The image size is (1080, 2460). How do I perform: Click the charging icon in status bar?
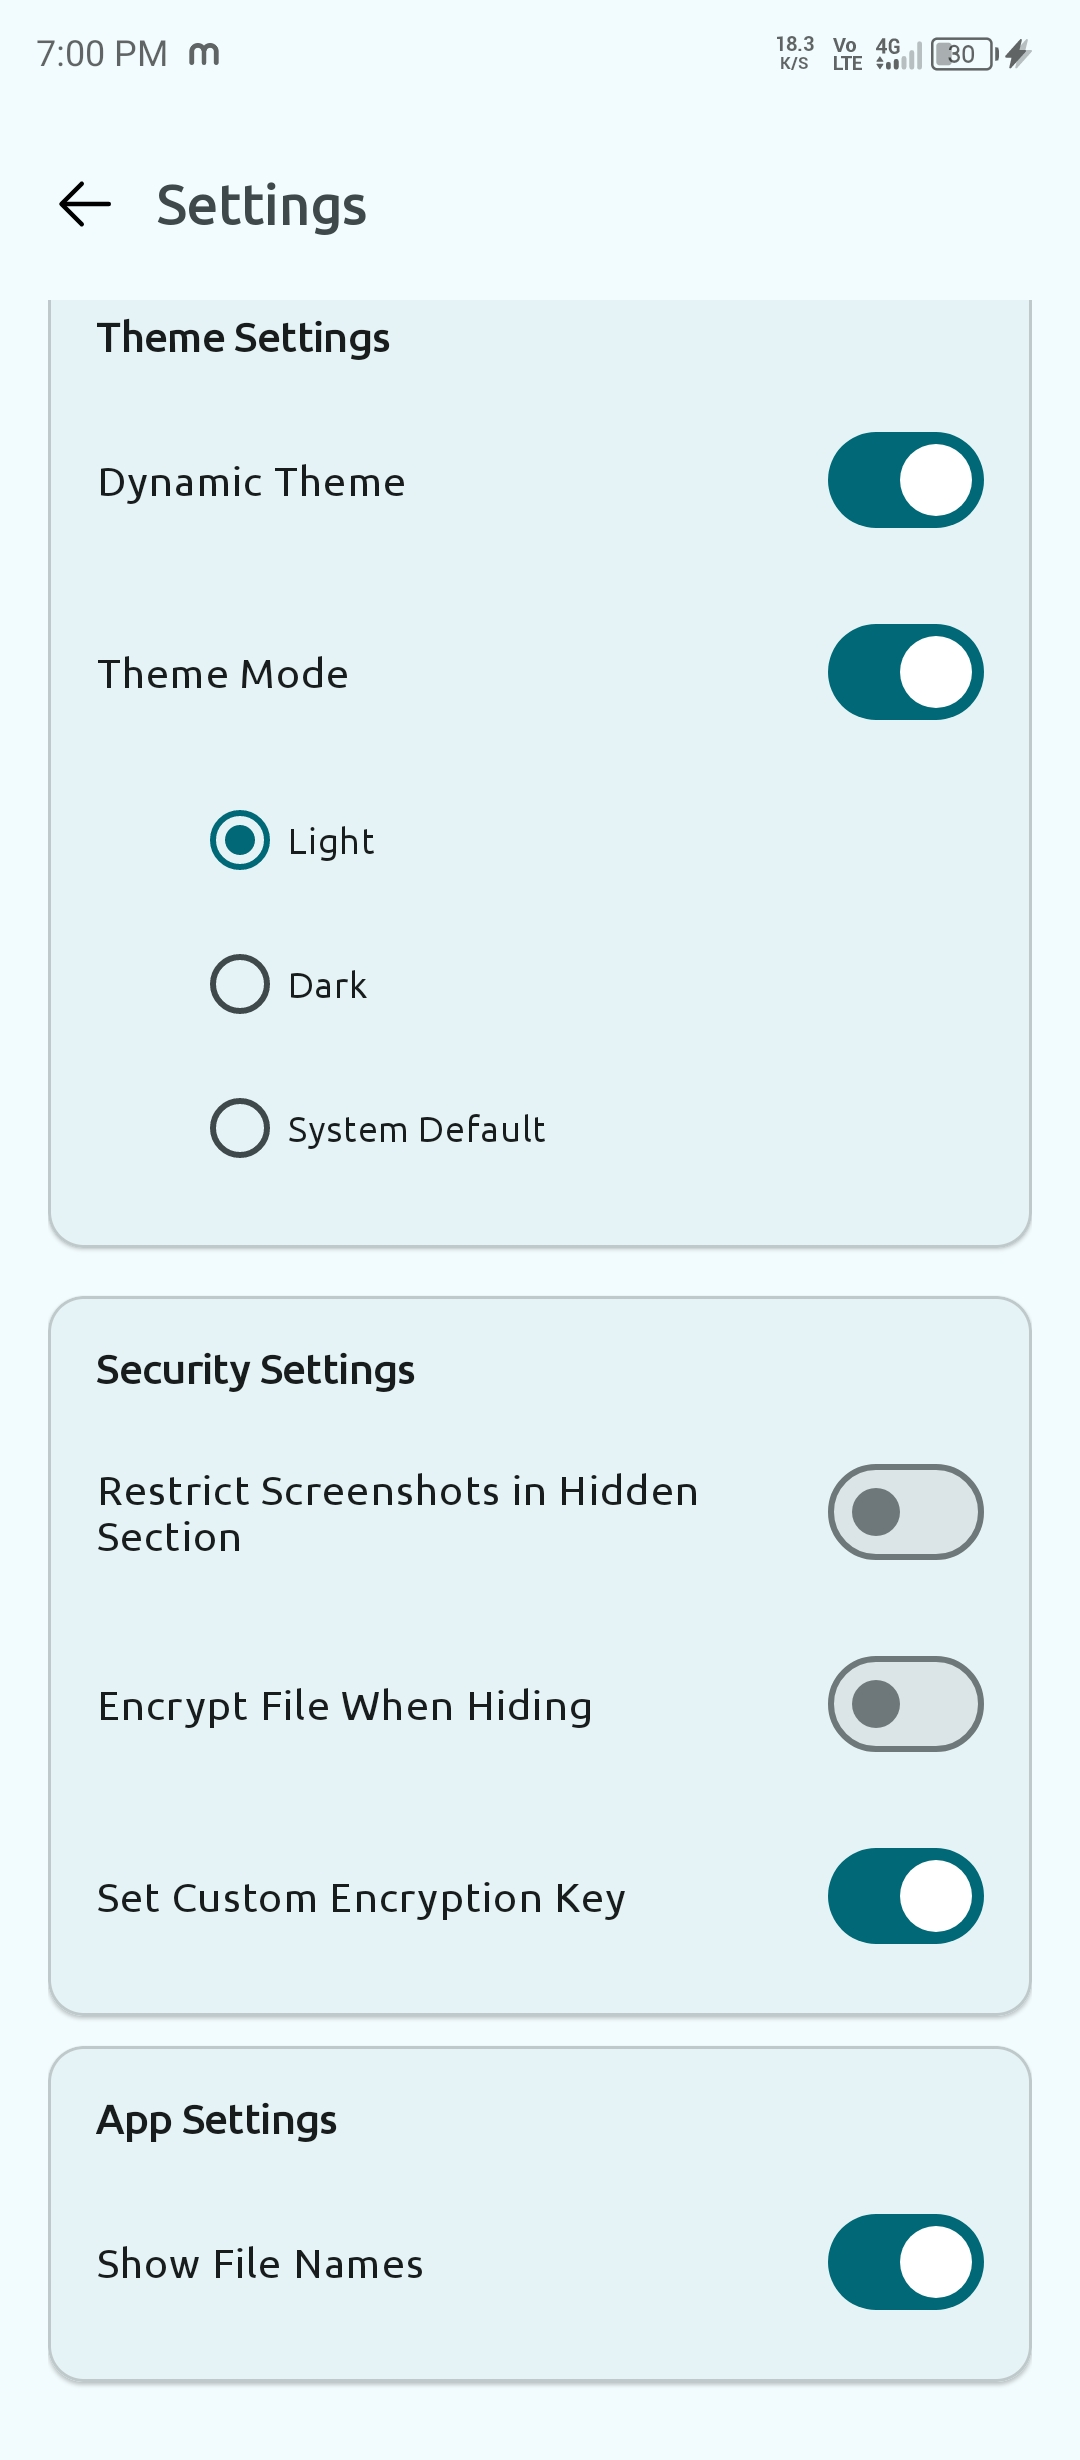tap(1018, 53)
